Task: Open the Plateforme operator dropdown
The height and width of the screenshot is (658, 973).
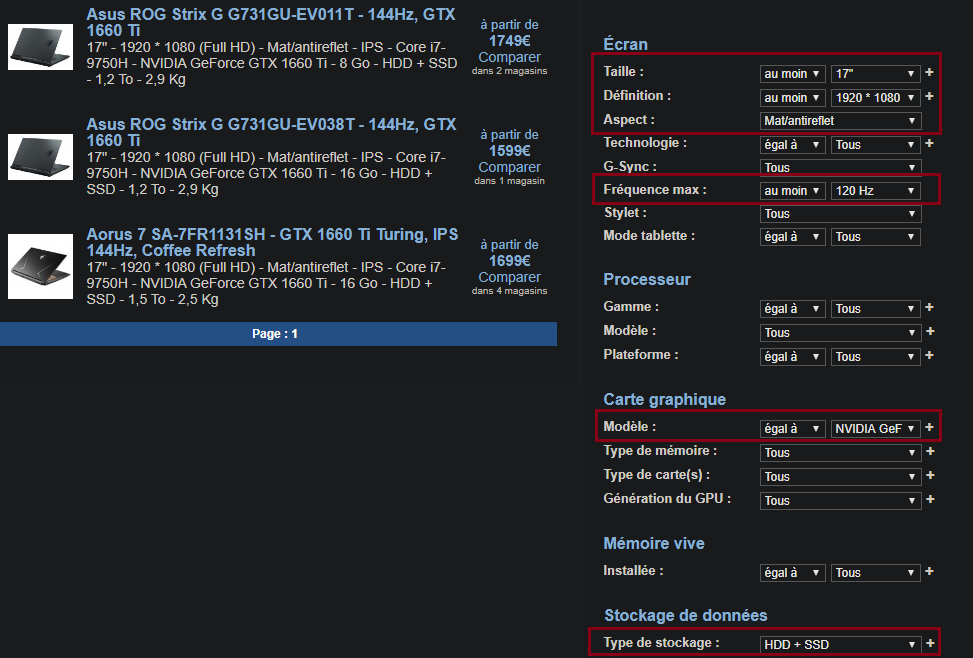Action: coord(792,357)
